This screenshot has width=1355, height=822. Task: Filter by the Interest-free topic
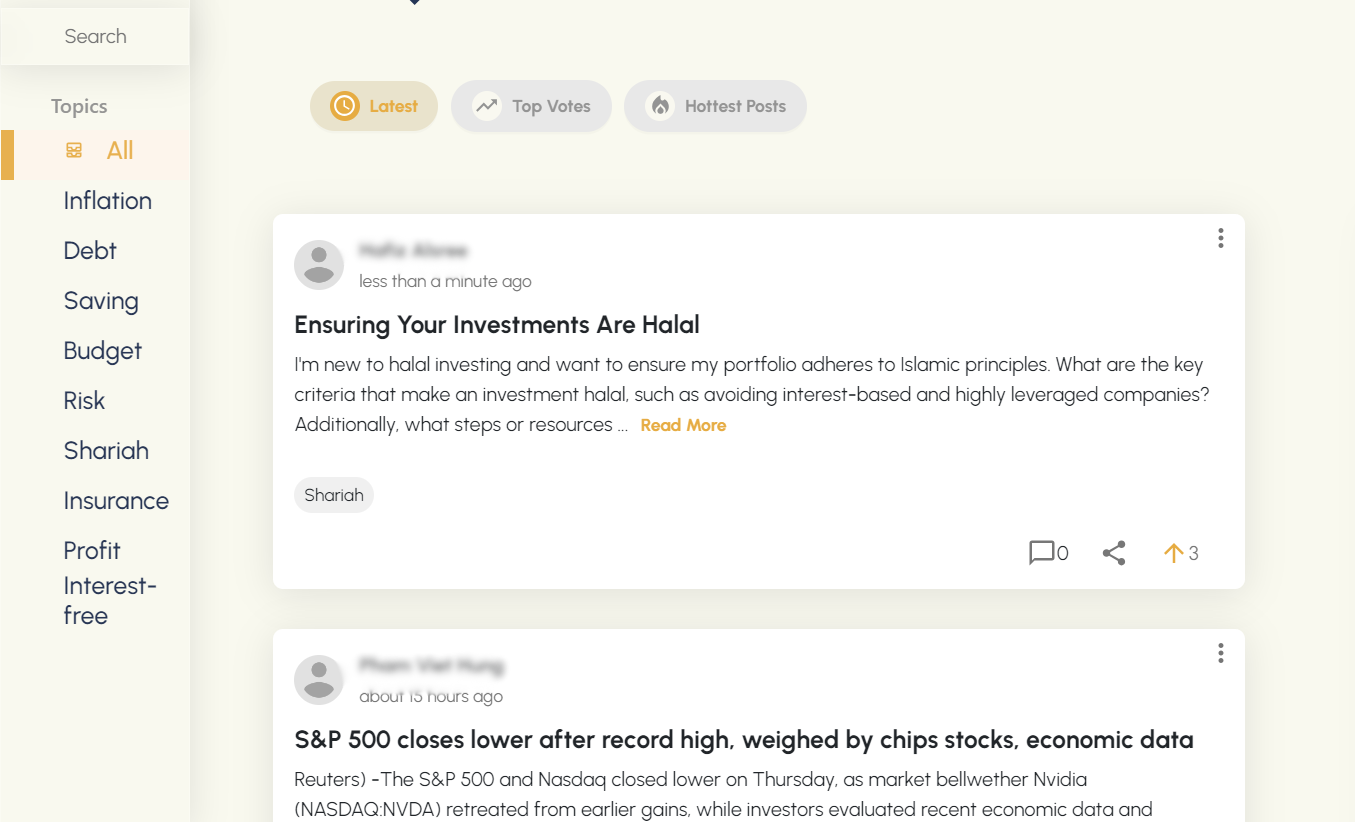tap(109, 600)
